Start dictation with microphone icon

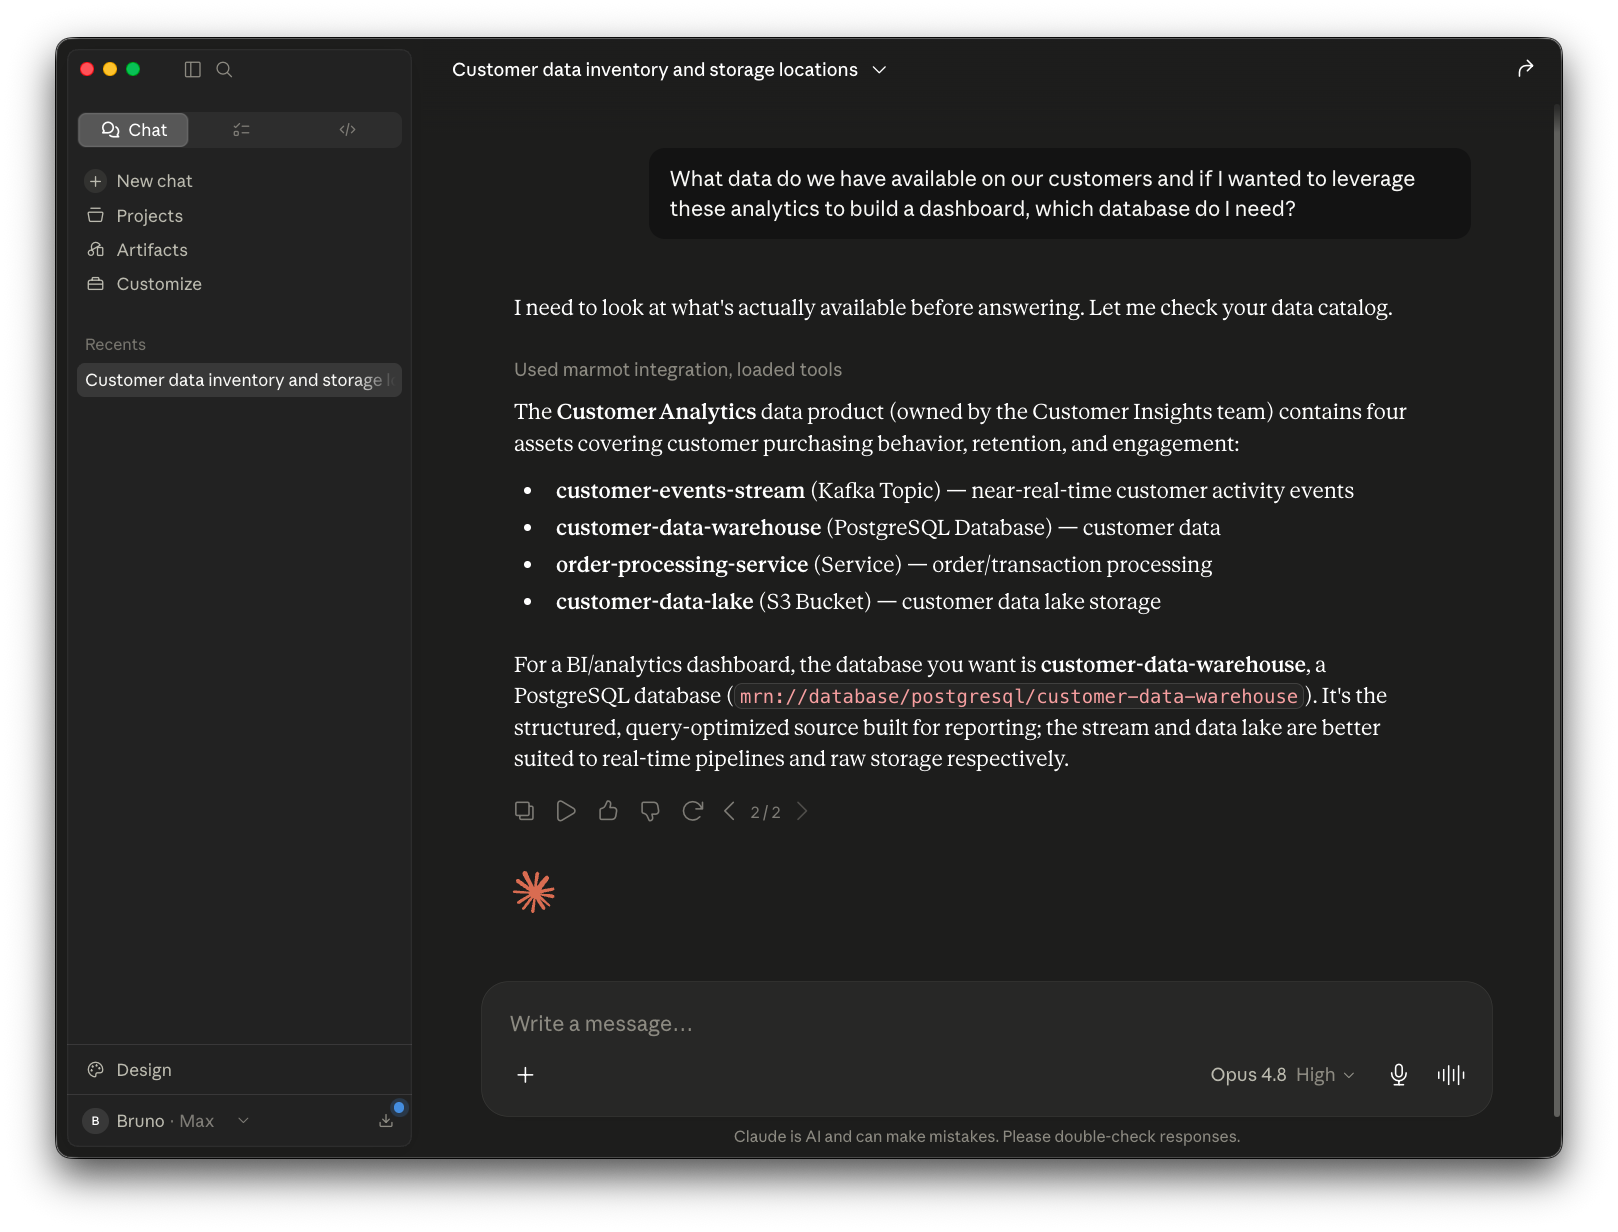click(x=1399, y=1075)
